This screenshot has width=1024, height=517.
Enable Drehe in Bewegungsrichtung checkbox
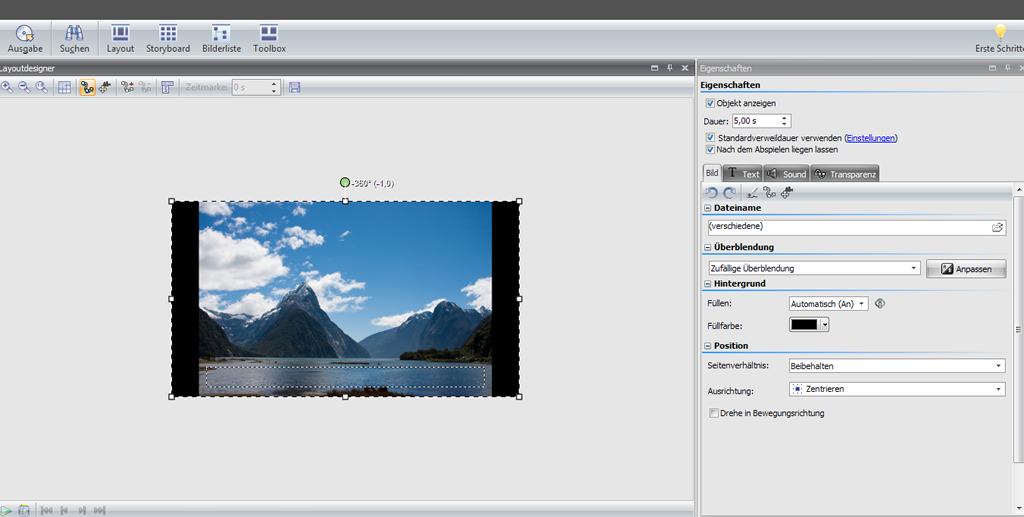[713, 413]
